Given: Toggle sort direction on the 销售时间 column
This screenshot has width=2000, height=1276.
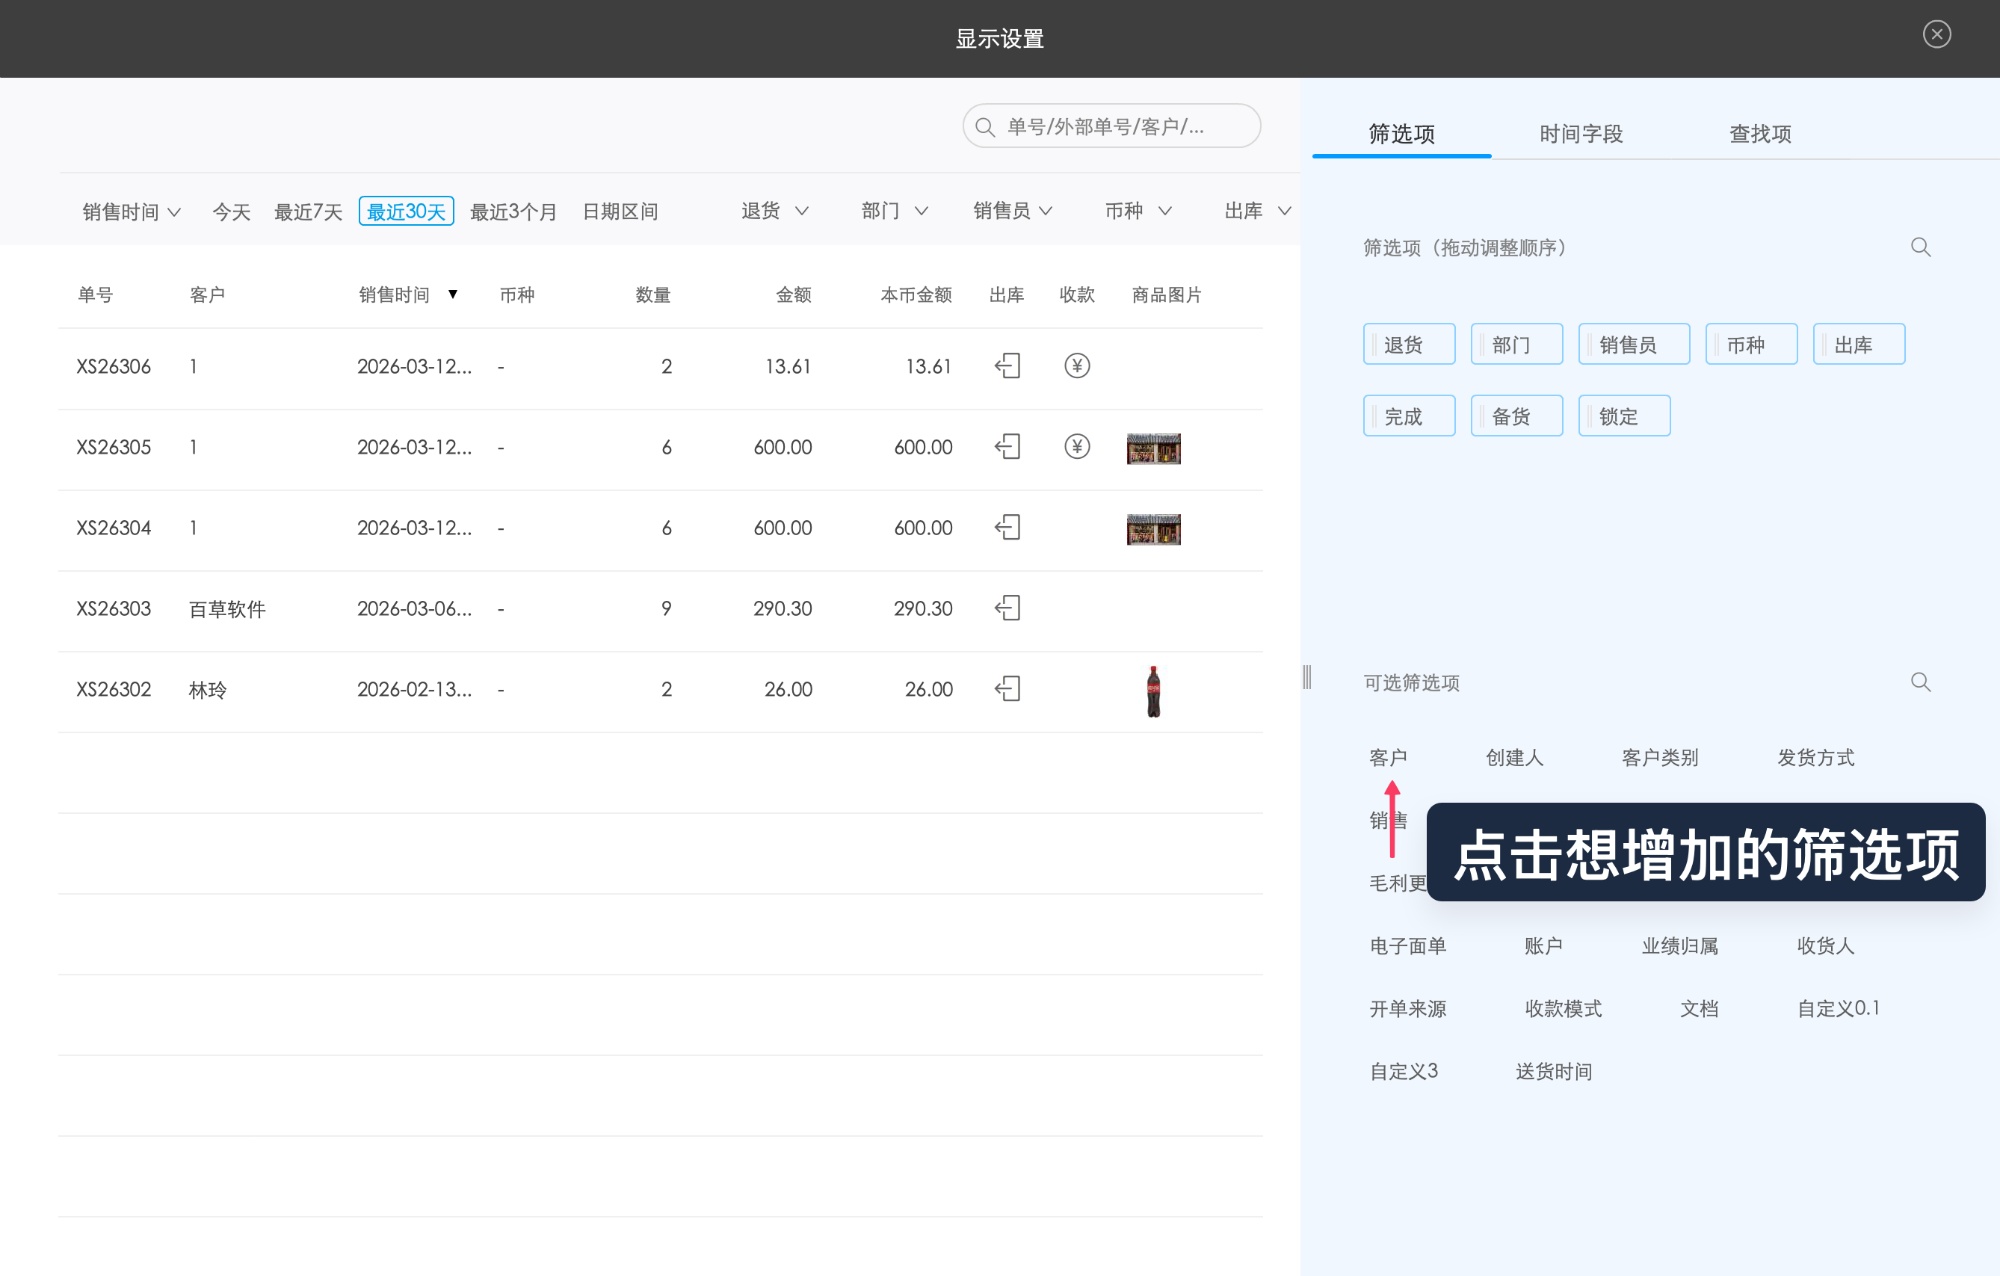Looking at the screenshot, I should (452, 294).
